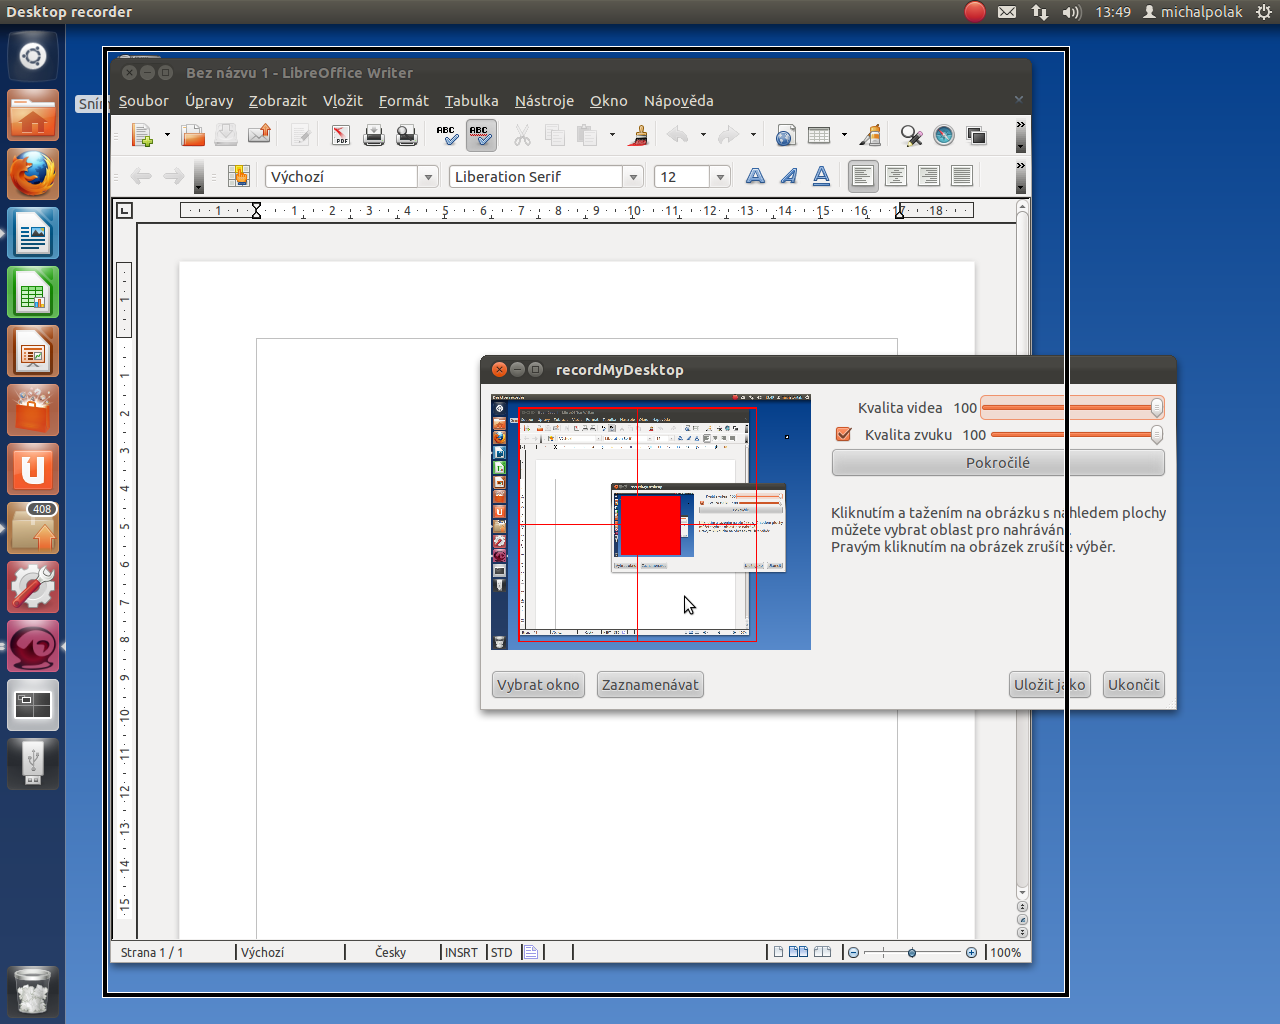Set paragraph alignment to right
Screen dimensions: 1280x1024
tap(929, 176)
